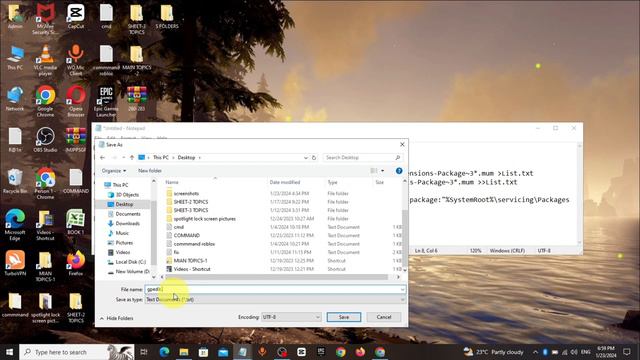
Task: Select Downloads in navigation pane
Action: point(127,224)
